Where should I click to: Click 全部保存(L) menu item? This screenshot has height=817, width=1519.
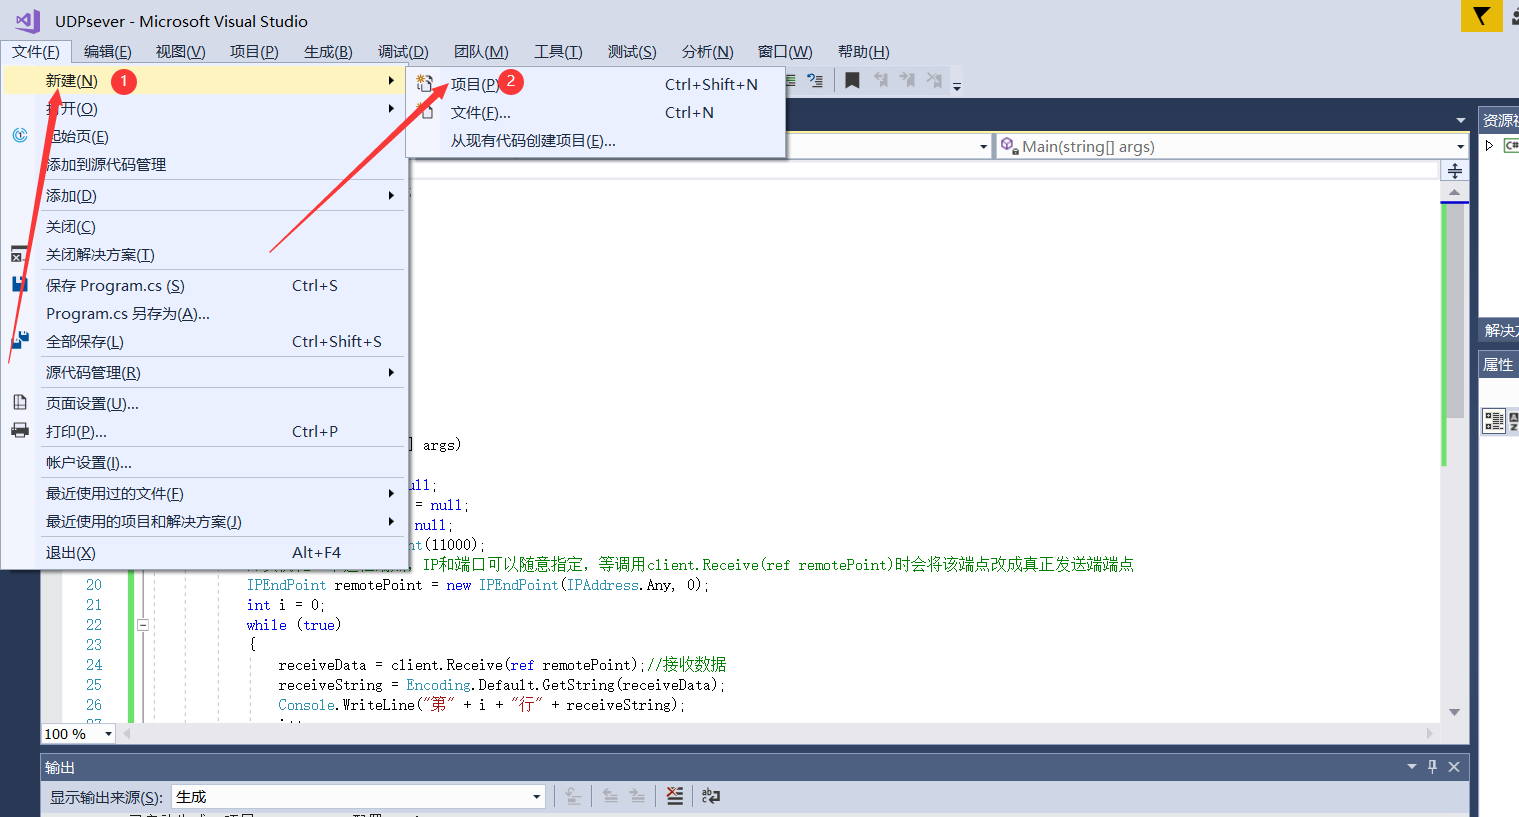click(203, 341)
